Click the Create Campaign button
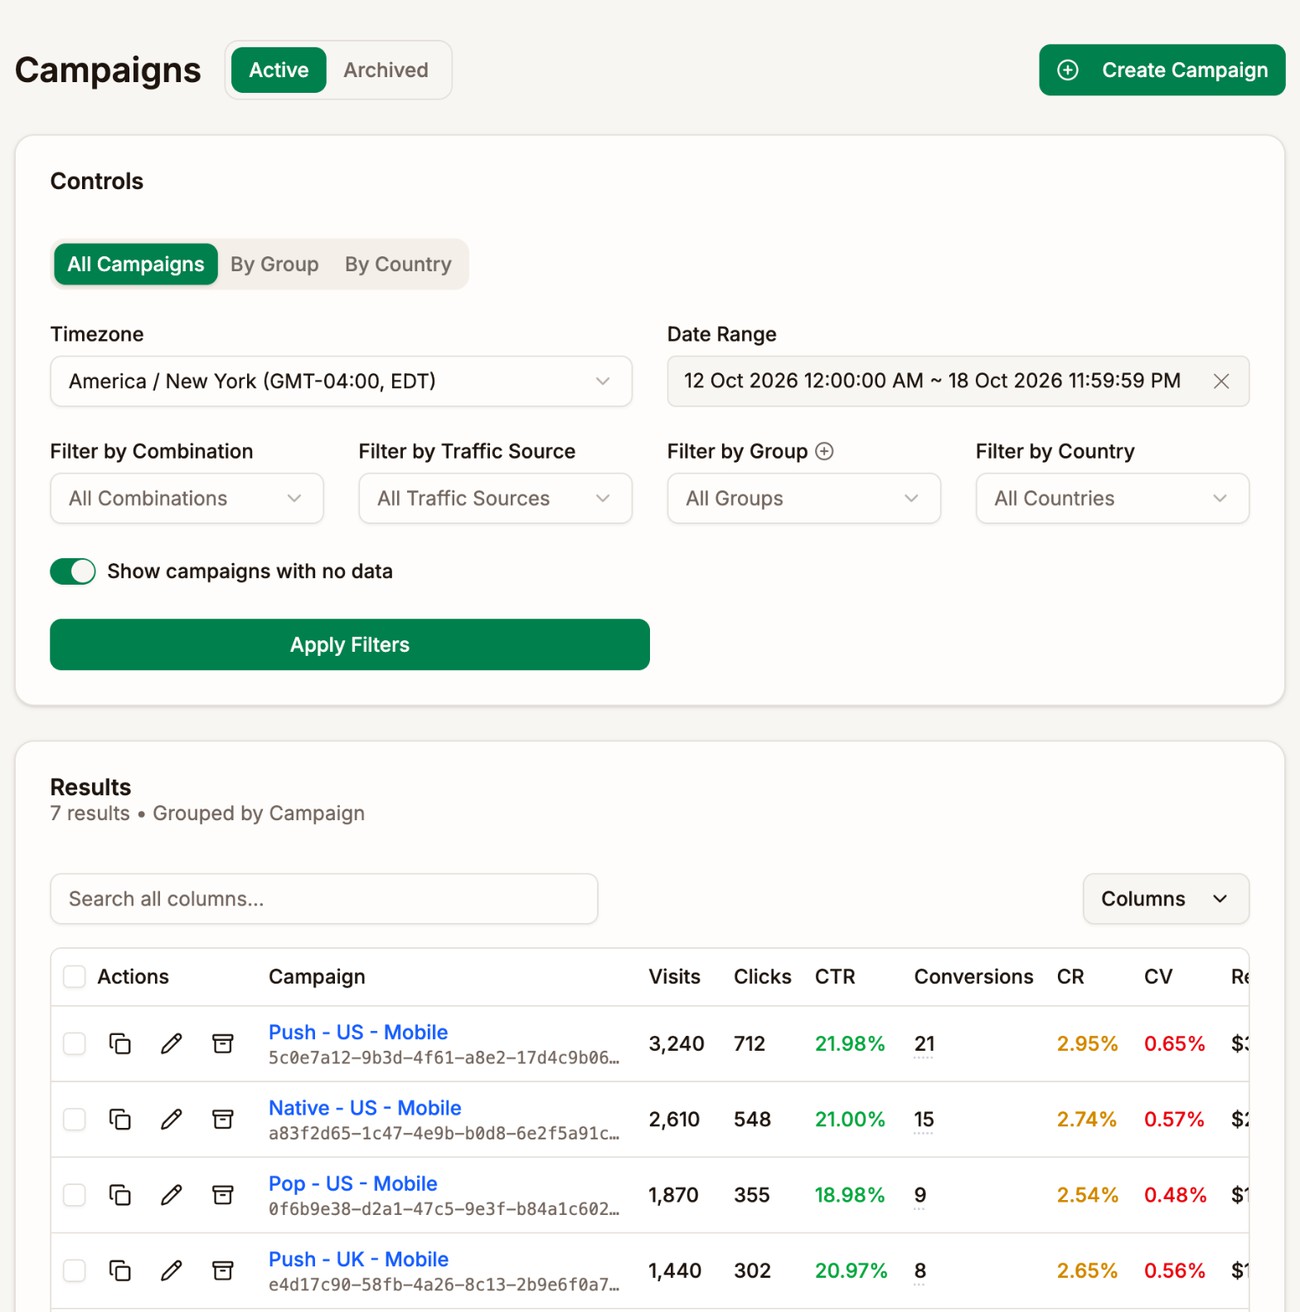The image size is (1300, 1312). [x=1162, y=70]
